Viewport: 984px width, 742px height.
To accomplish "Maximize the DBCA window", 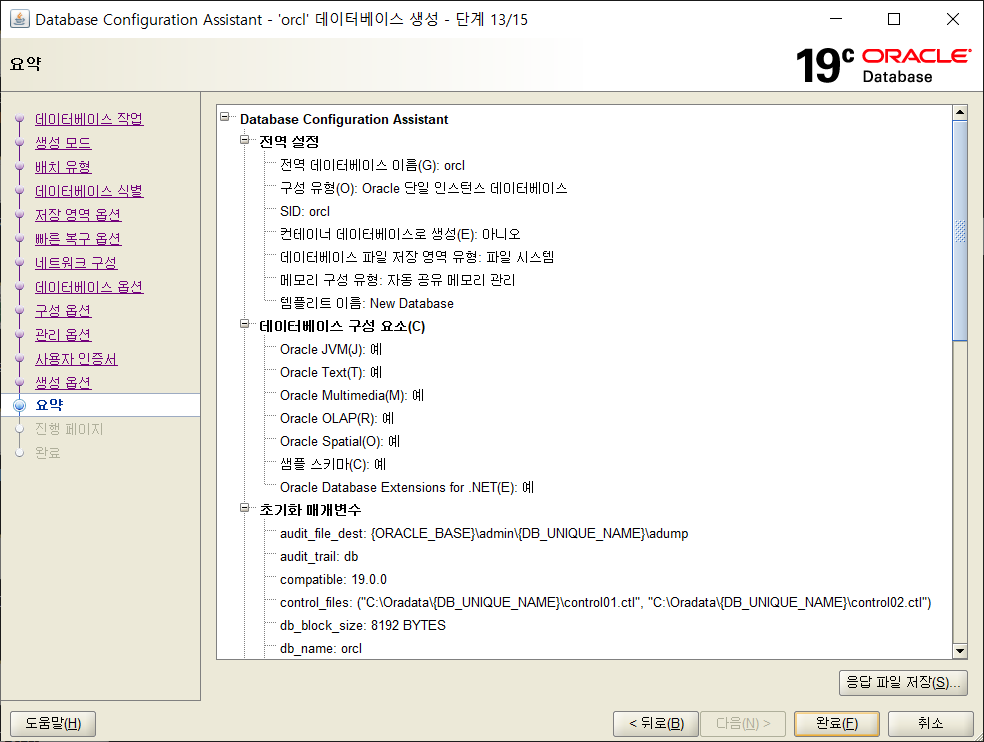I will click(894, 19).
